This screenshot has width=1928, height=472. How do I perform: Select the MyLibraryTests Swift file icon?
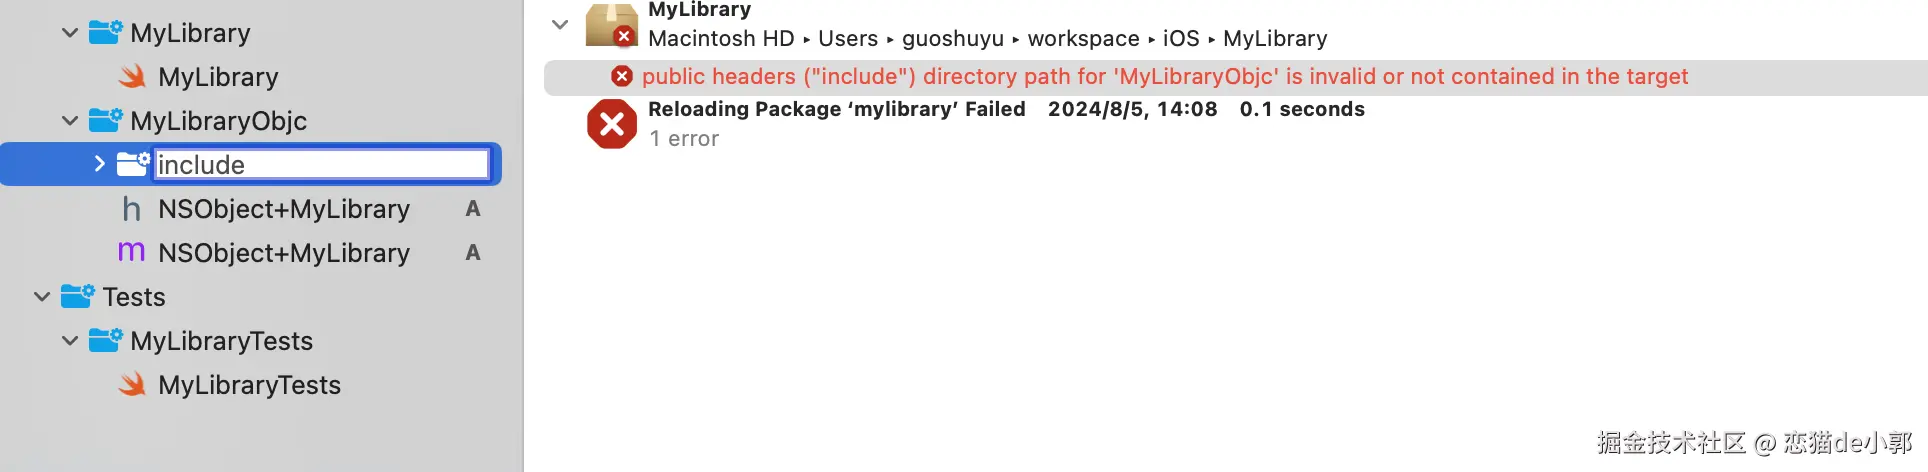coord(132,384)
